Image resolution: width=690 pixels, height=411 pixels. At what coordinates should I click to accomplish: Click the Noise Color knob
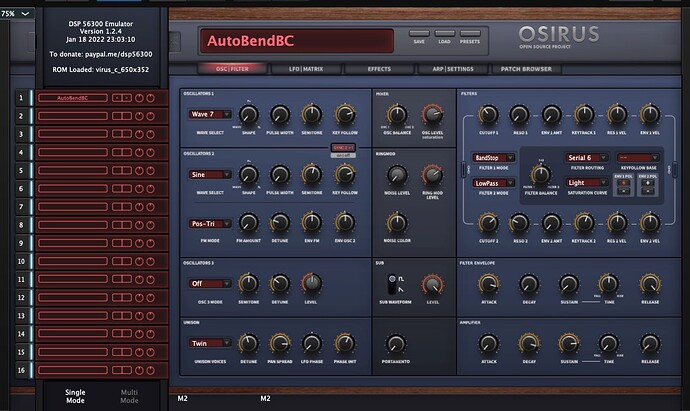(397, 223)
